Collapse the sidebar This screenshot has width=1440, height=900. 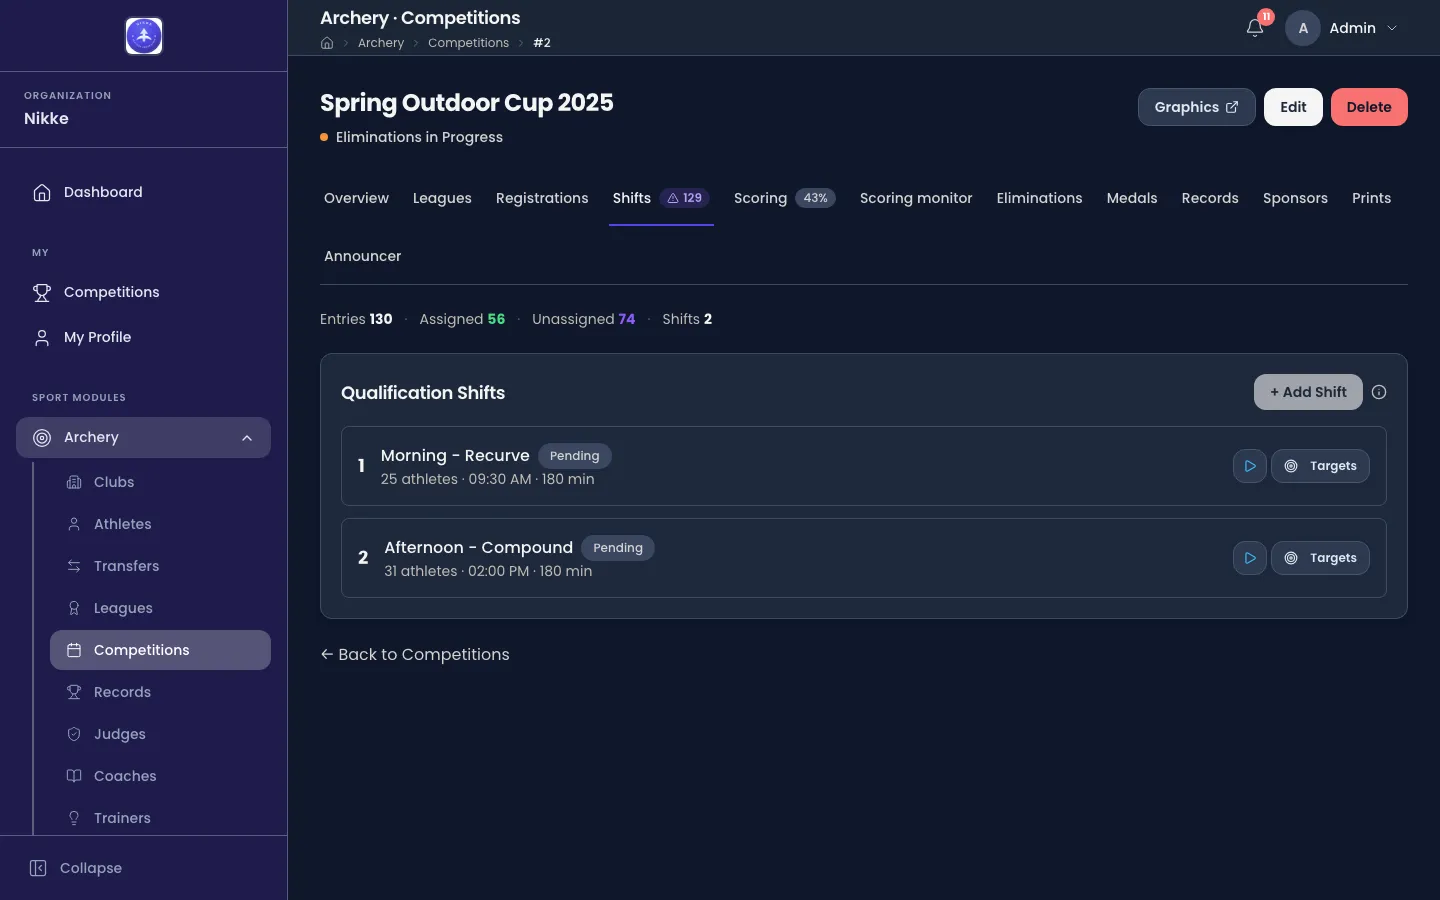pos(76,868)
